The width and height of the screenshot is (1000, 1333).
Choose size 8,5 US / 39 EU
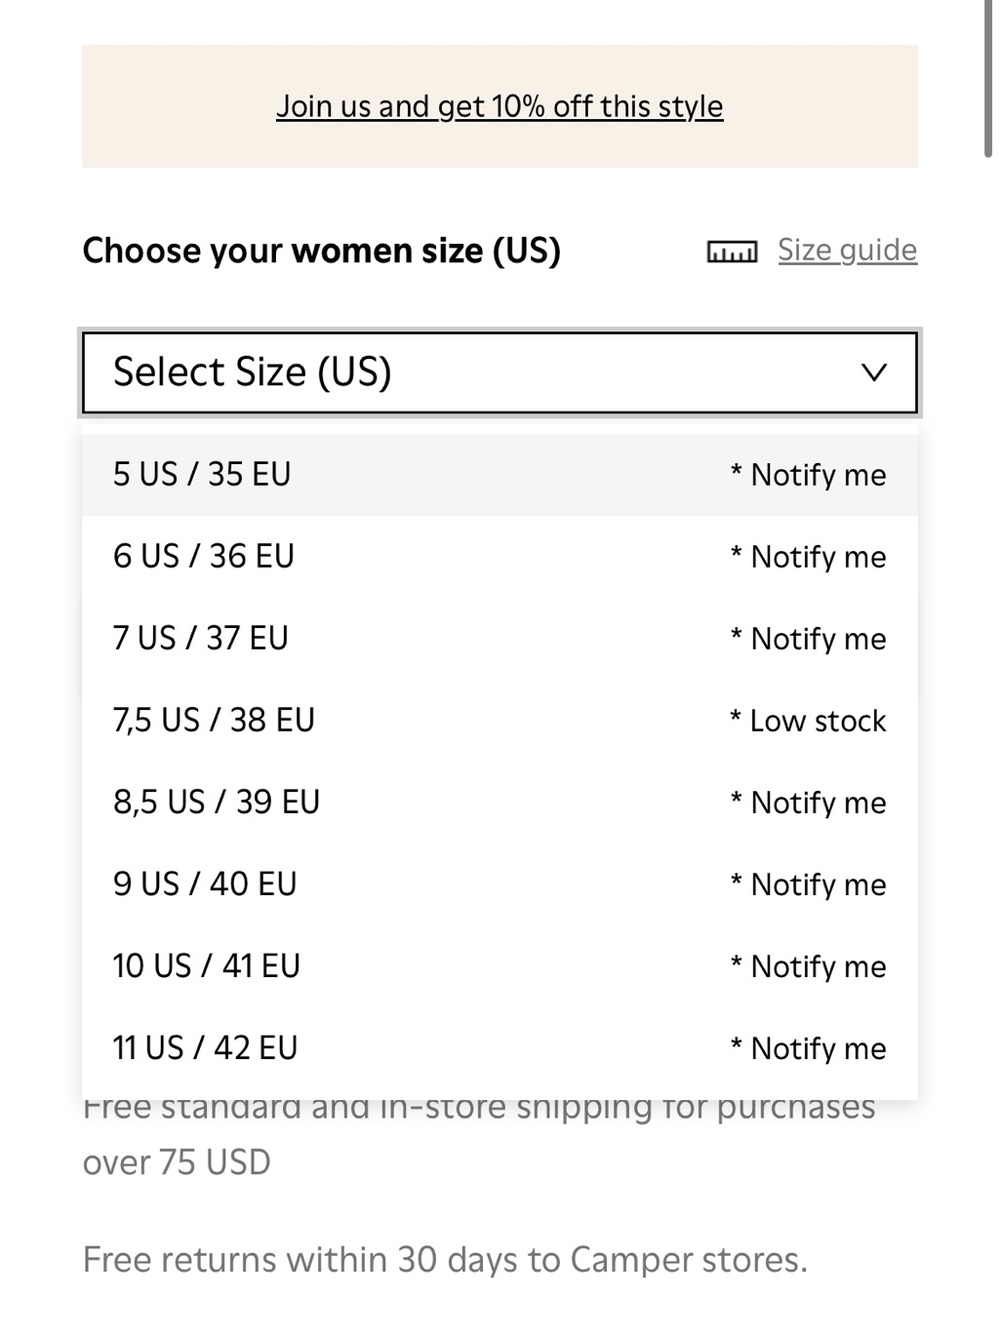(499, 803)
